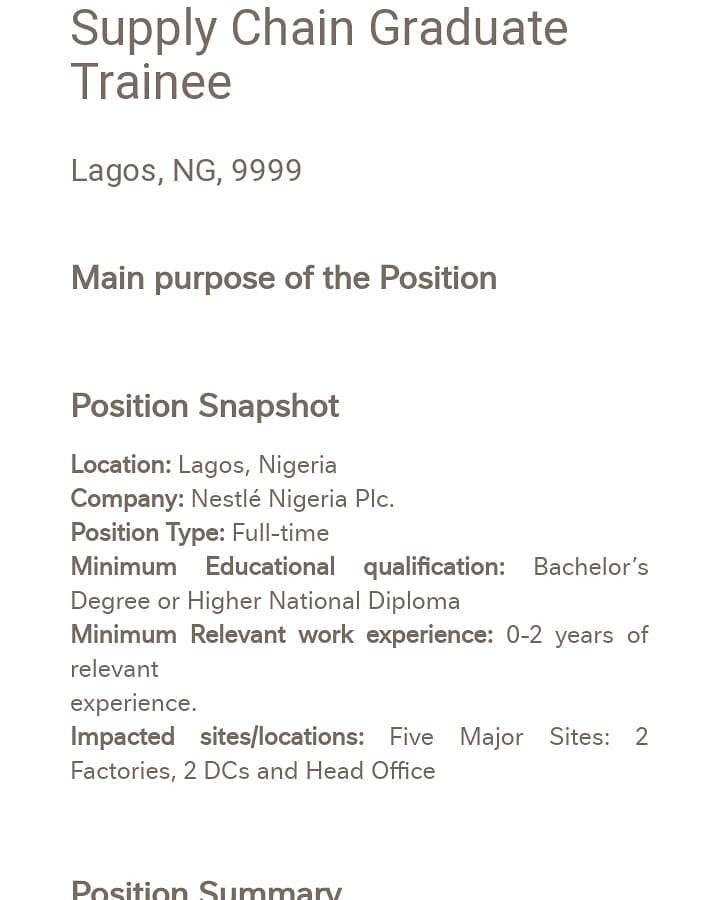Click Factories, 2 DCs and Head Office line
Screen dimensions: 720x900
253,771
